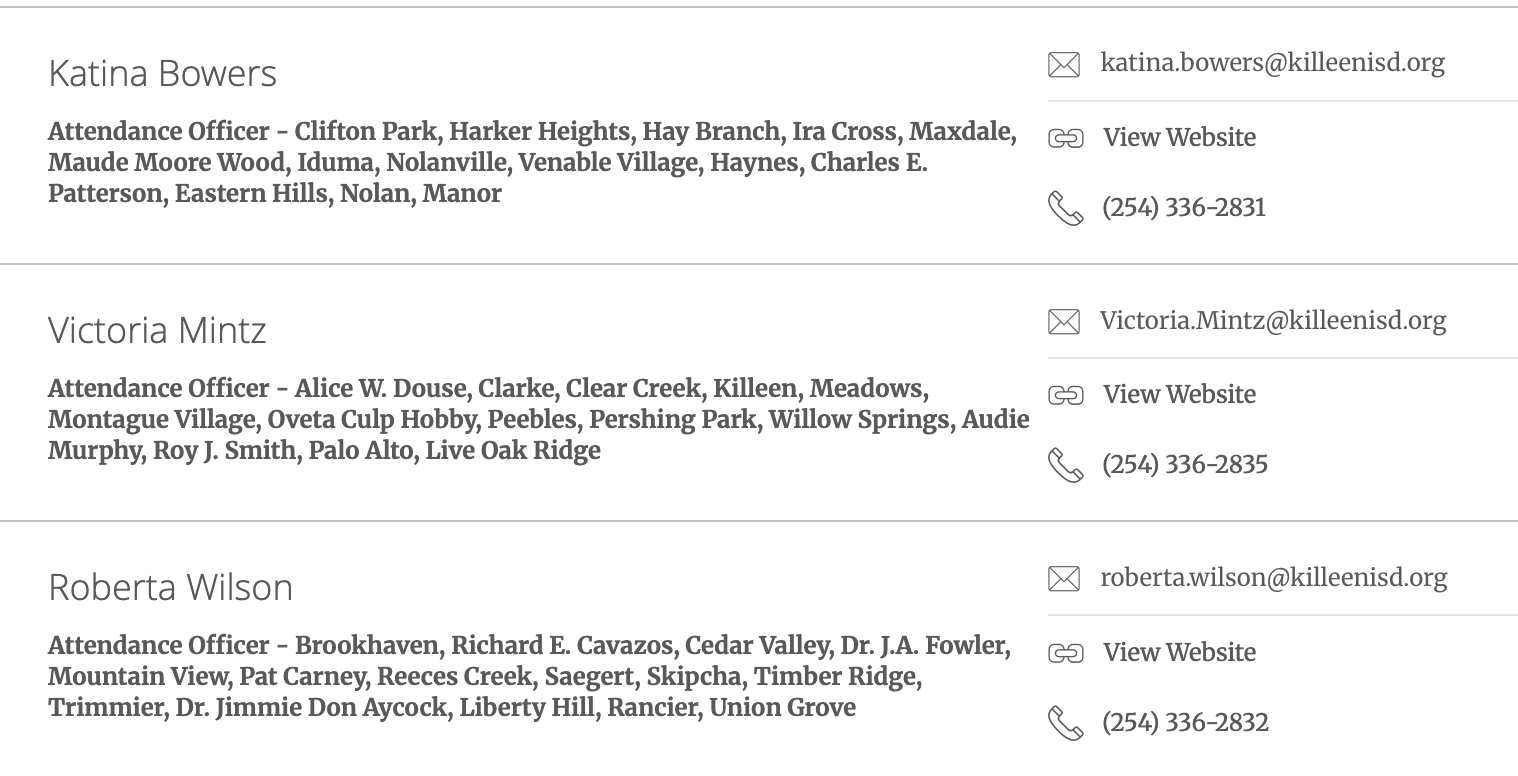Email katina.bowers@killeenisd.org
The height and width of the screenshot is (776, 1518).
pos(1272,63)
